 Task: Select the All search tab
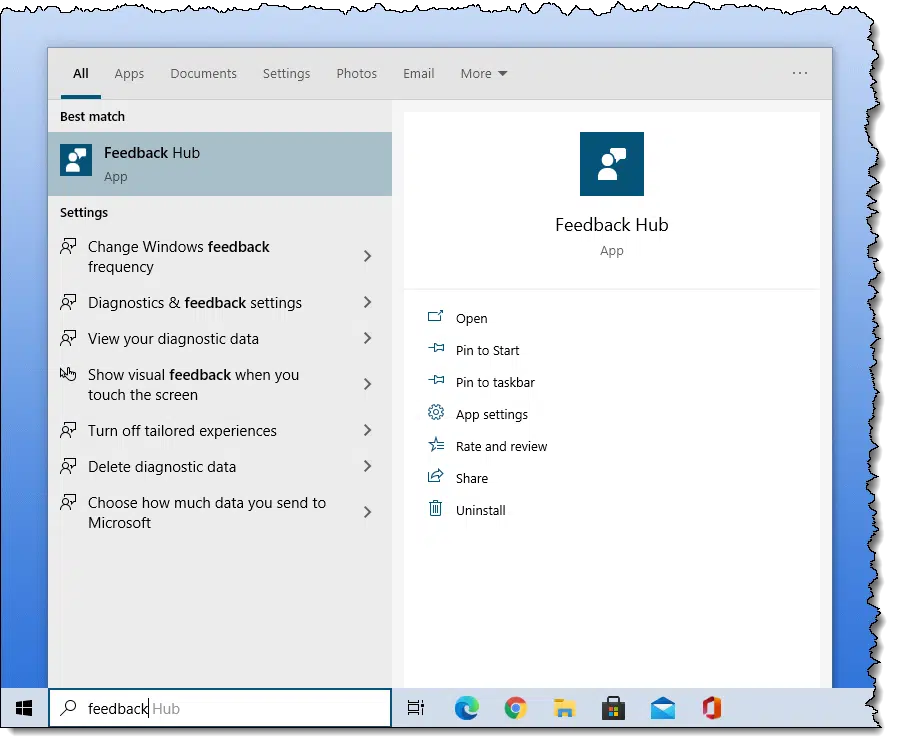click(81, 73)
